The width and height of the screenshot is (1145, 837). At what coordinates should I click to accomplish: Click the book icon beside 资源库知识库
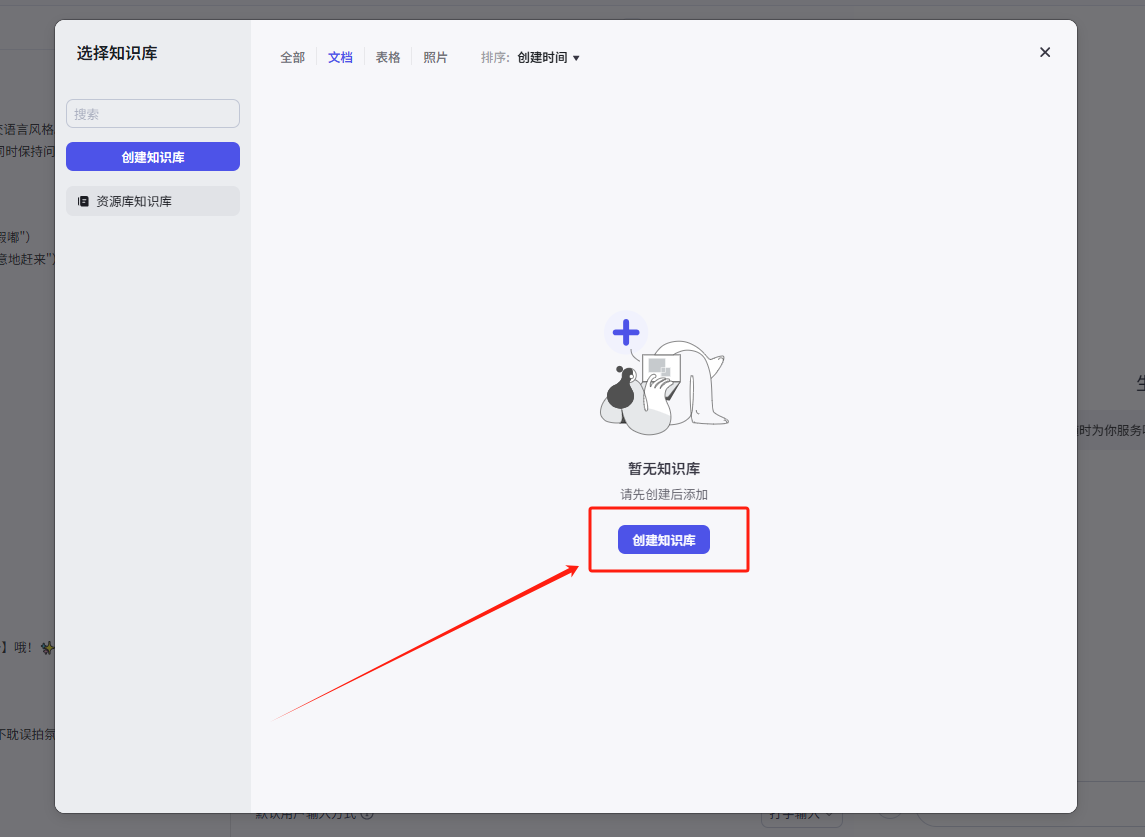pyautogui.click(x=83, y=201)
